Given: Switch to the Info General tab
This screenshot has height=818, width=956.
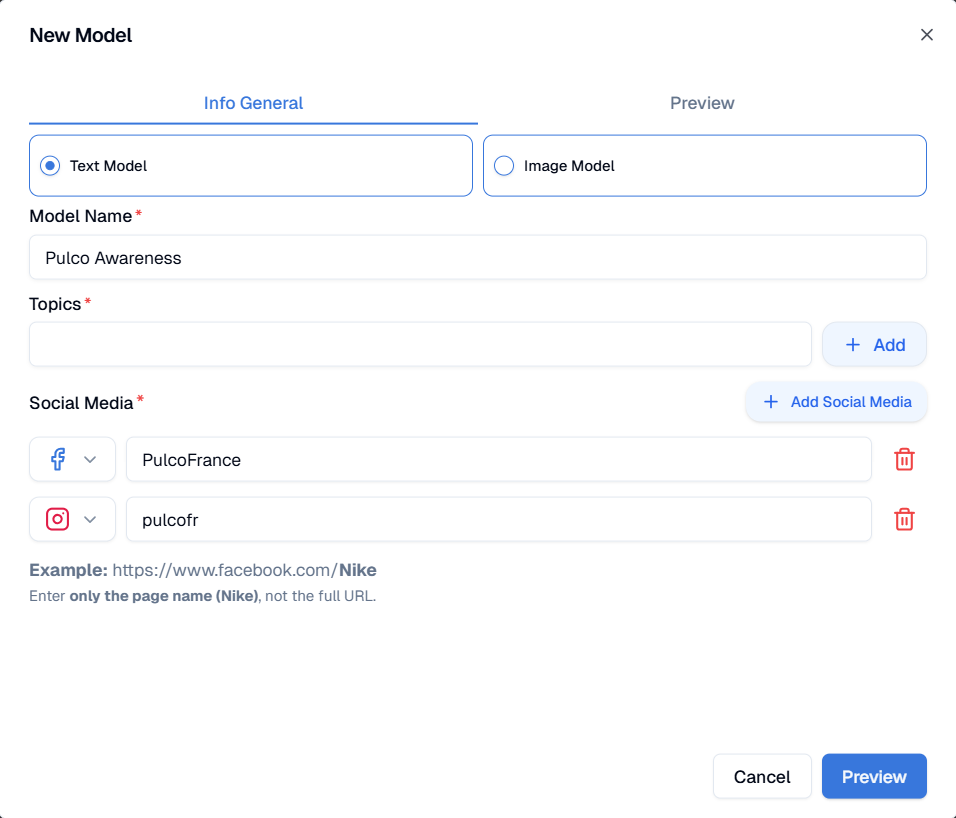Looking at the screenshot, I should coord(253,103).
